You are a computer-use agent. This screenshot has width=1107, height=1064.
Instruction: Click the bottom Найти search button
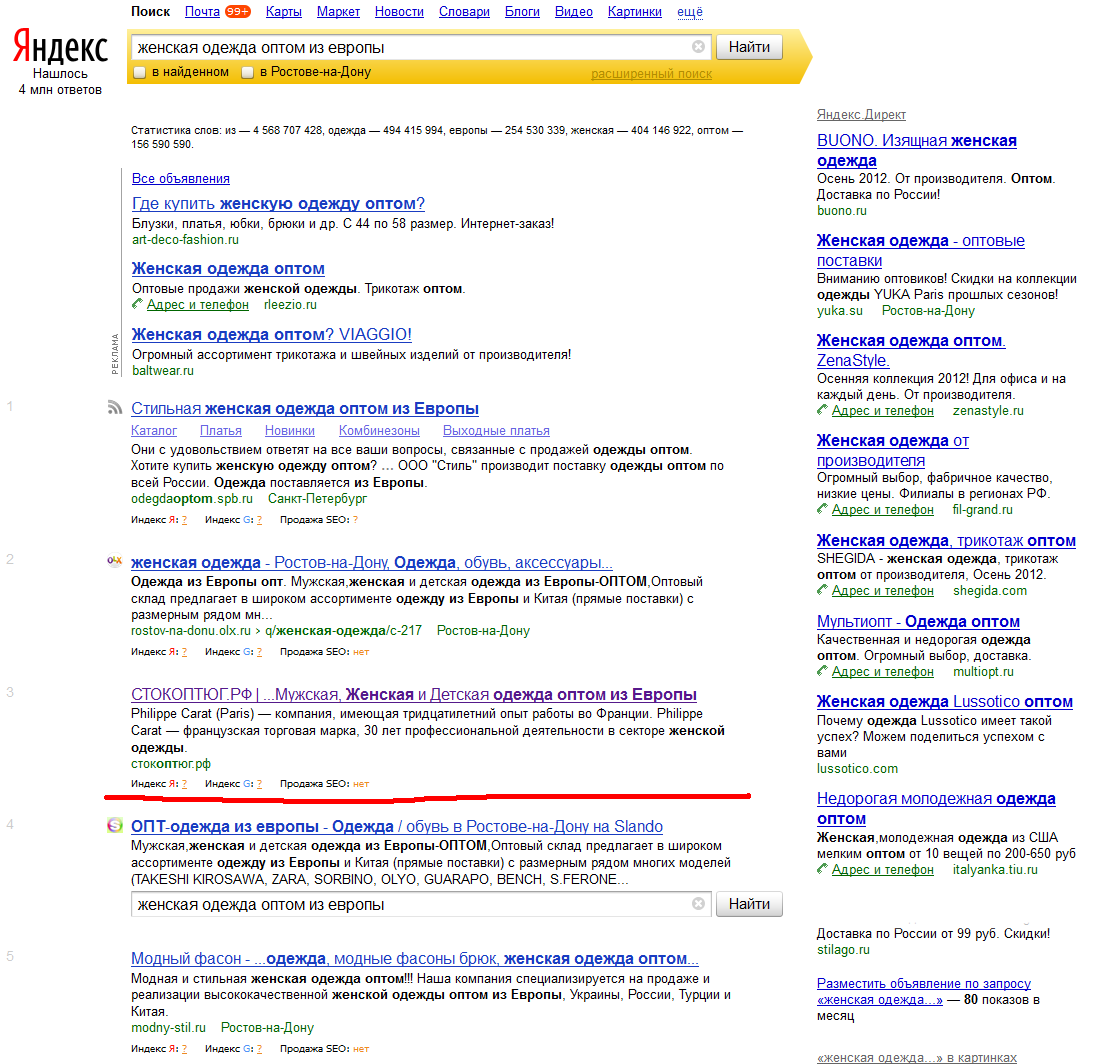point(749,904)
